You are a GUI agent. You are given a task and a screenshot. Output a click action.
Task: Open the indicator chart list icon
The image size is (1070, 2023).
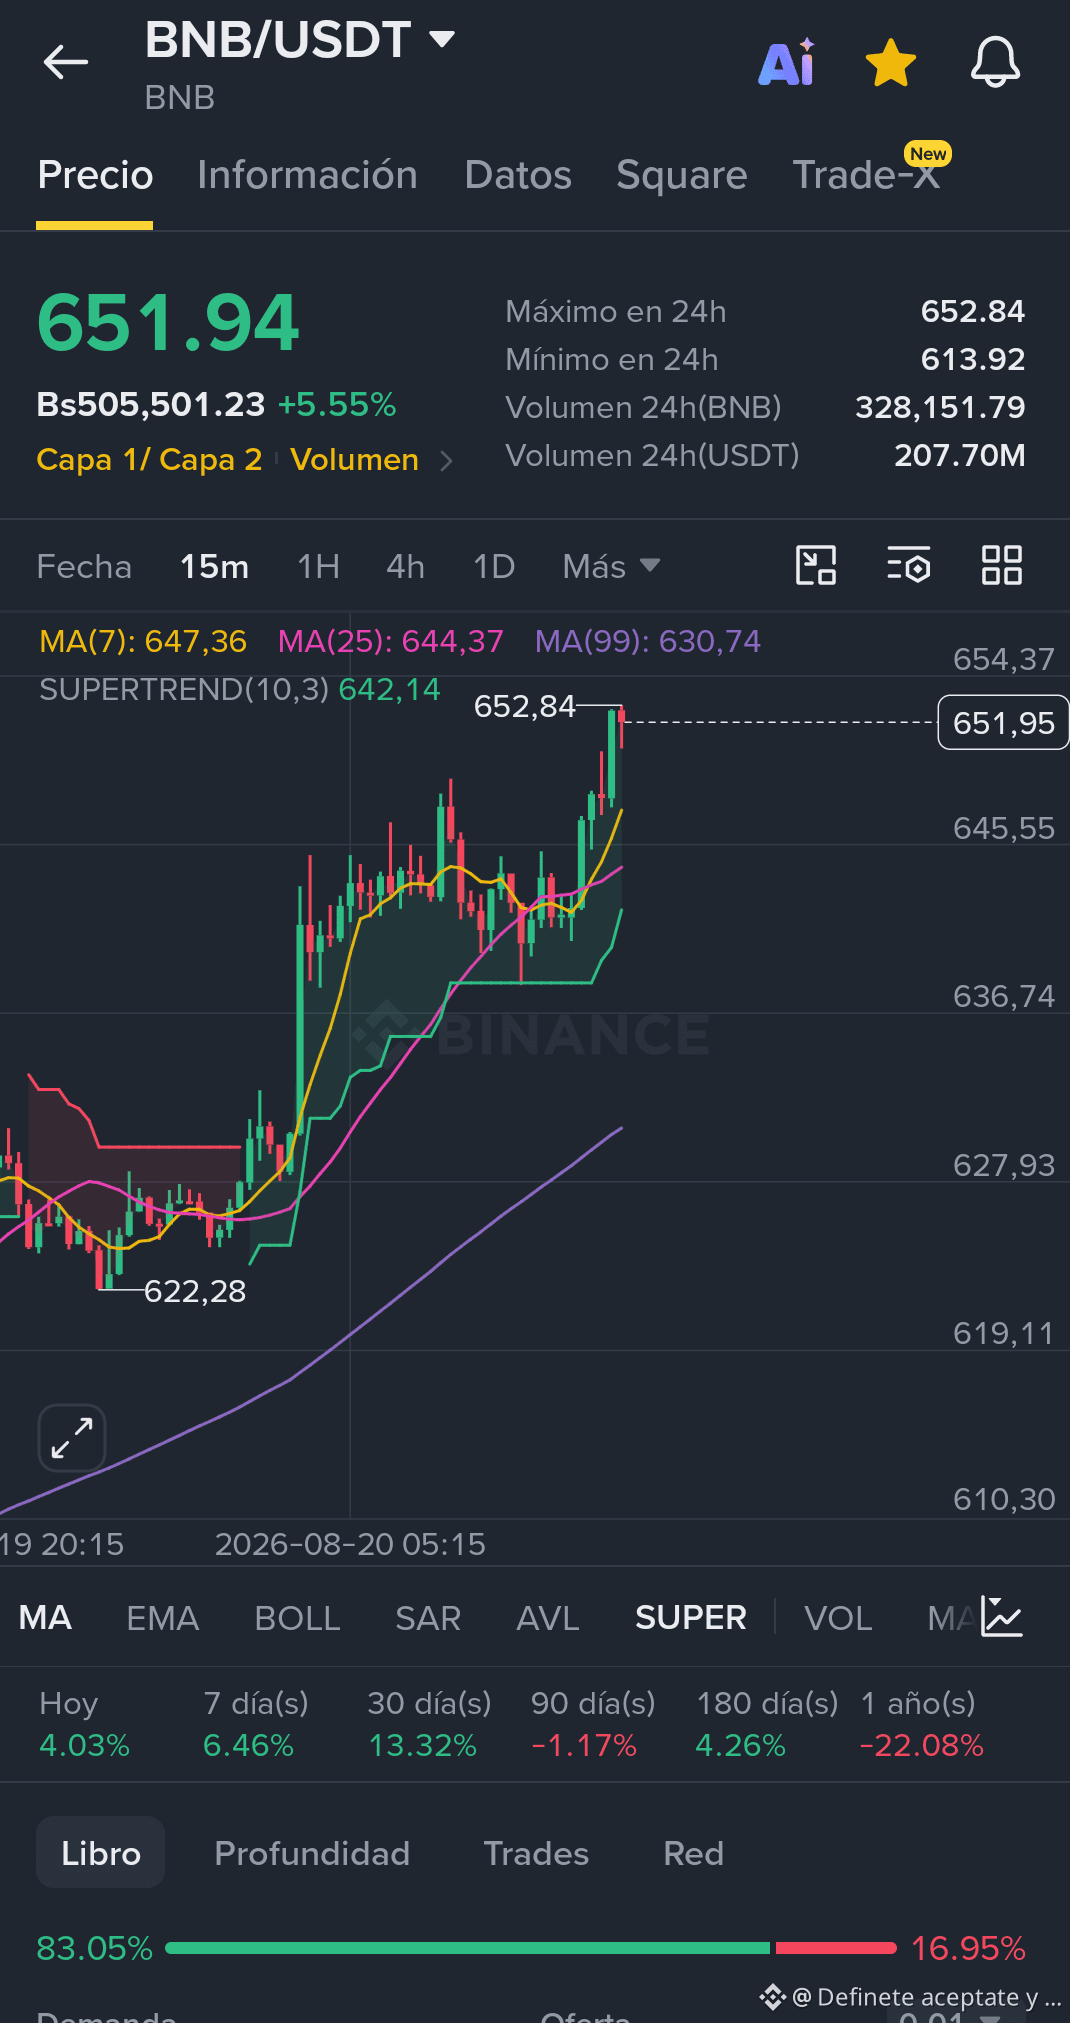1001,1616
